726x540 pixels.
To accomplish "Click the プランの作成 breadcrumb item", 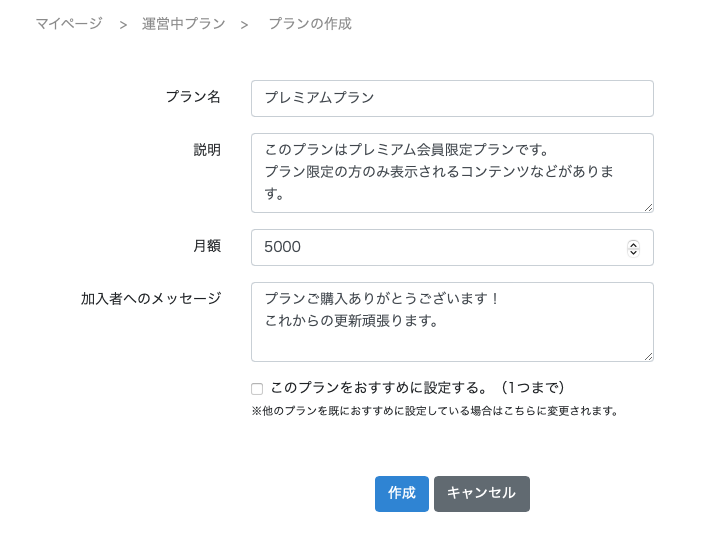I will 309,23.
